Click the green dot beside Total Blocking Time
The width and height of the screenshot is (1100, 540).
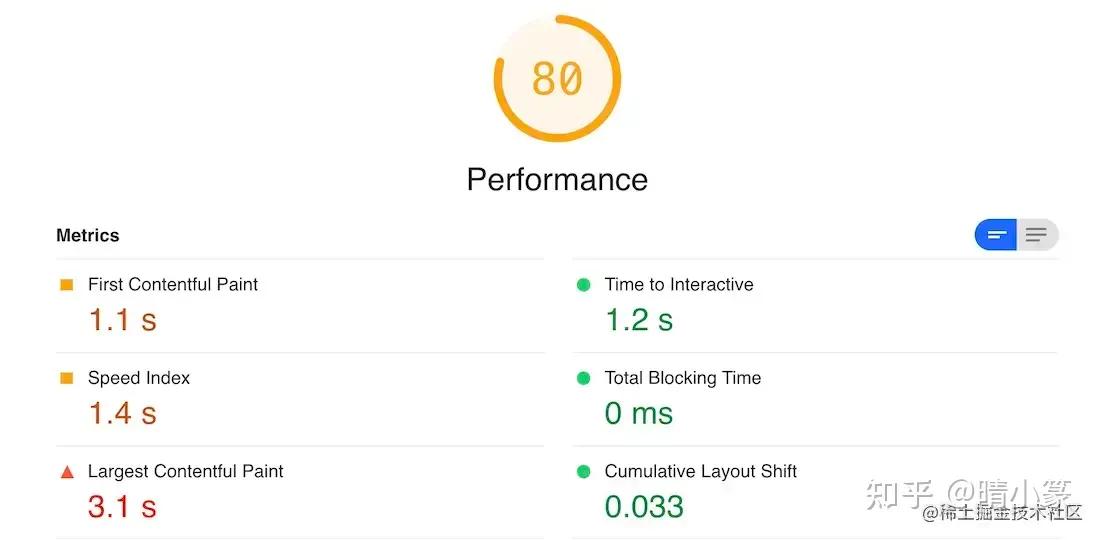584,378
